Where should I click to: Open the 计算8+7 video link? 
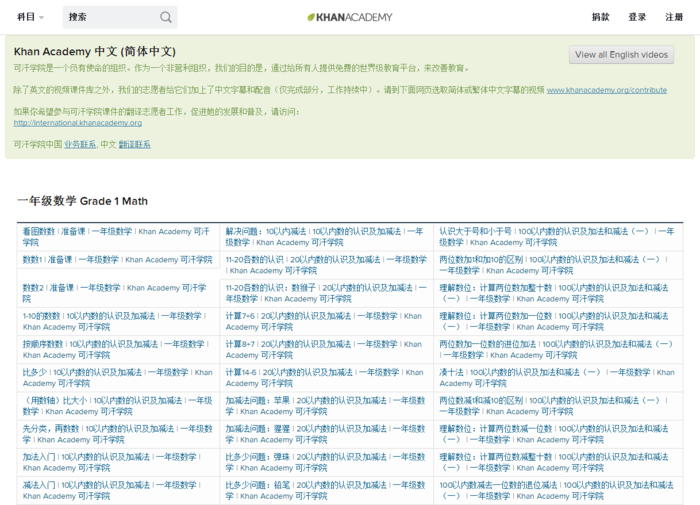[x=324, y=349]
